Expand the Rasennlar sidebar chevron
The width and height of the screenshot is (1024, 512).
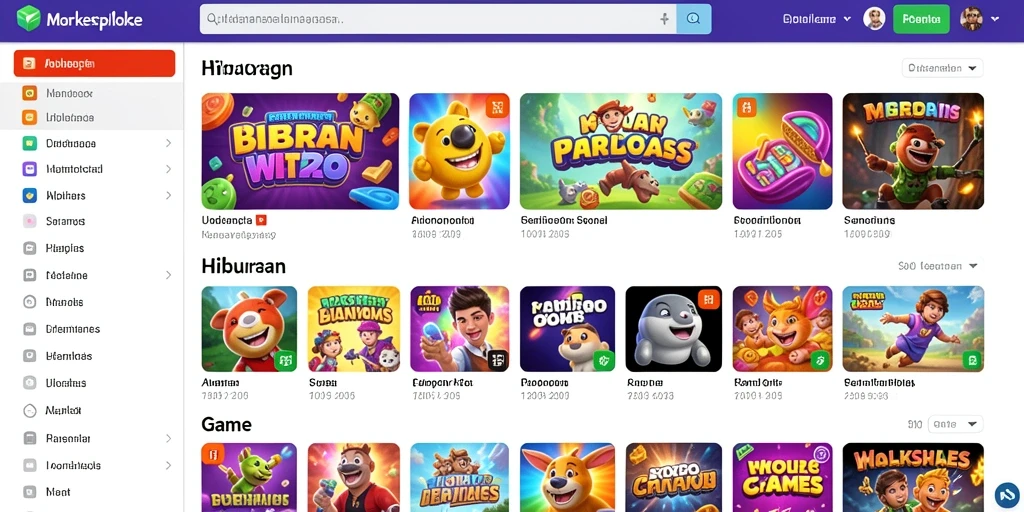point(168,438)
